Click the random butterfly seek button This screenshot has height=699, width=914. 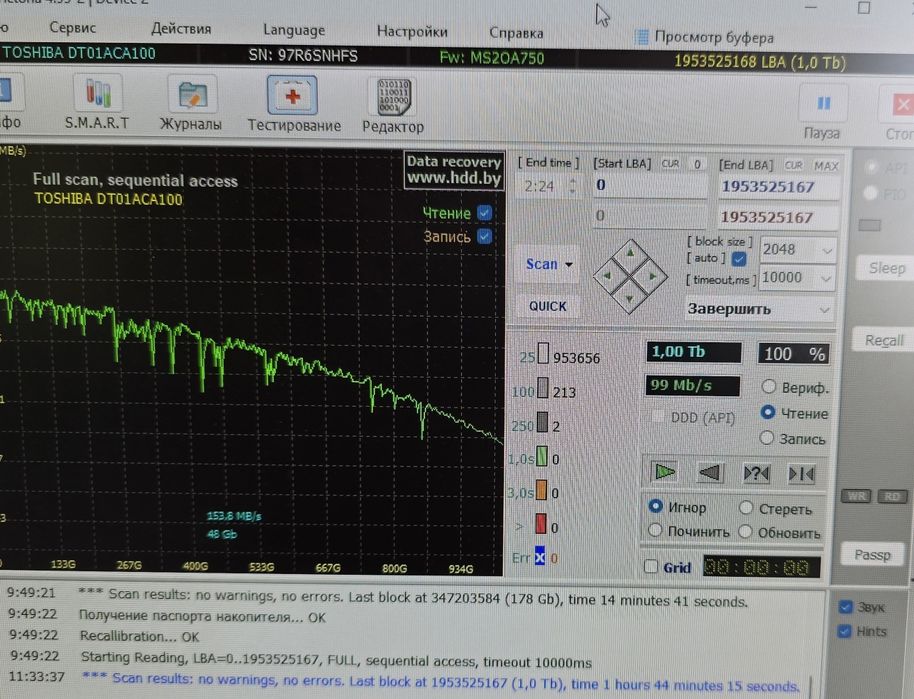pyautogui.click(x=757, y=473)
